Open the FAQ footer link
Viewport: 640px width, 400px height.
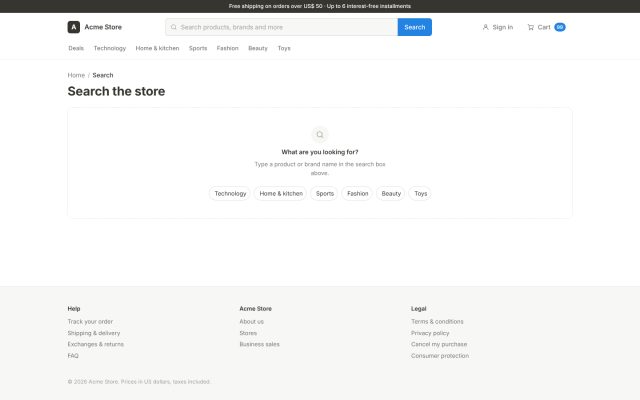(x=73, y=356)
